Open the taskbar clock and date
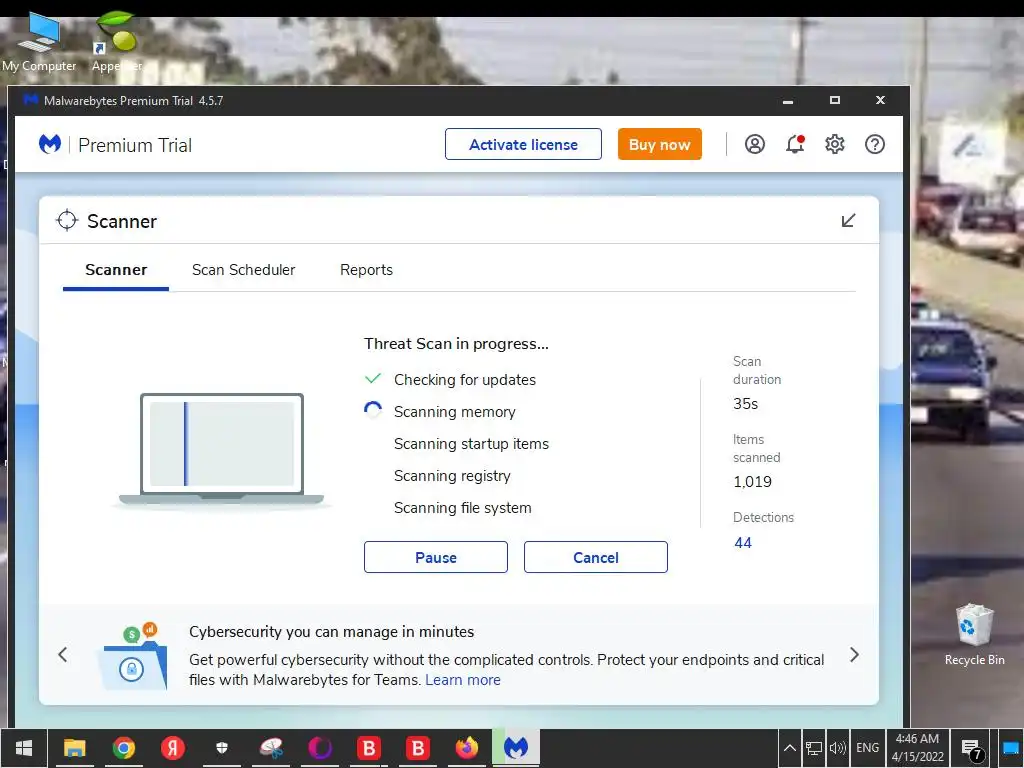 [918, 748]
